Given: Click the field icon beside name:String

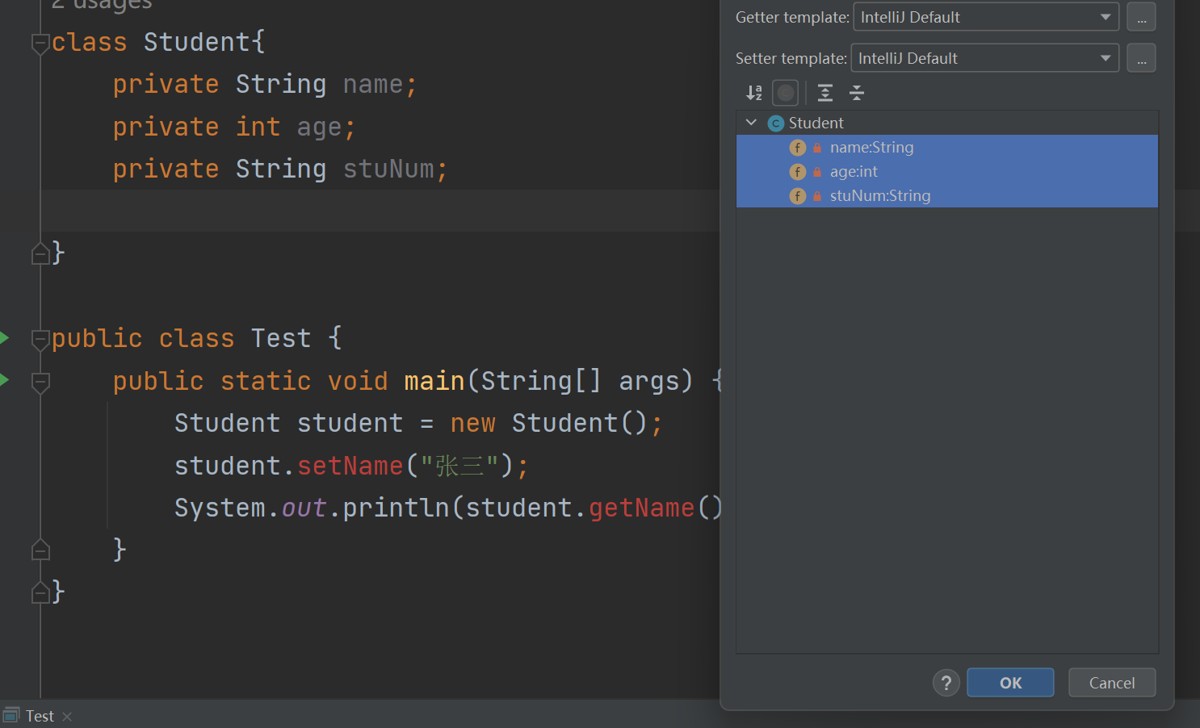Looking at the screenshot, I should [x=797, y=147].
